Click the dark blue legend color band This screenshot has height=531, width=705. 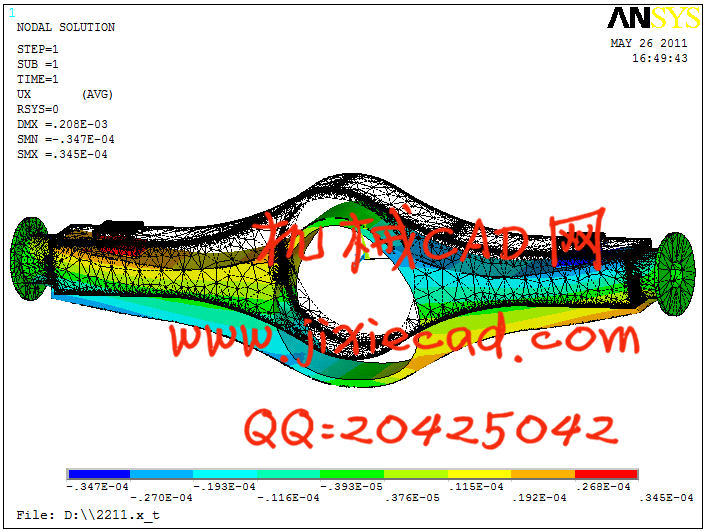[x=98, y=474]
